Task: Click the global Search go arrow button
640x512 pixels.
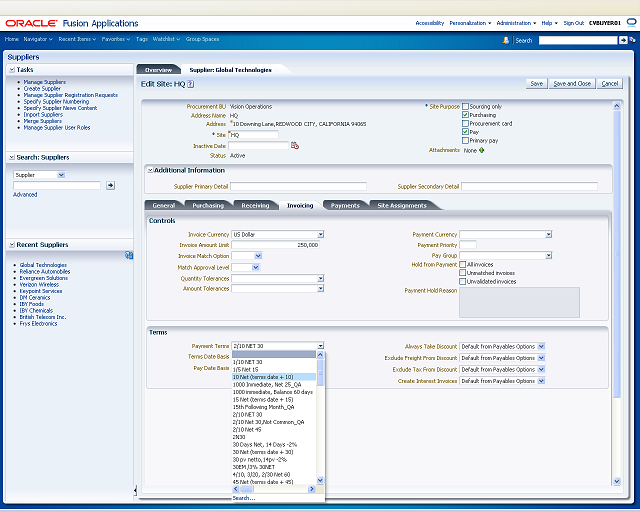Action: [623, 40]
